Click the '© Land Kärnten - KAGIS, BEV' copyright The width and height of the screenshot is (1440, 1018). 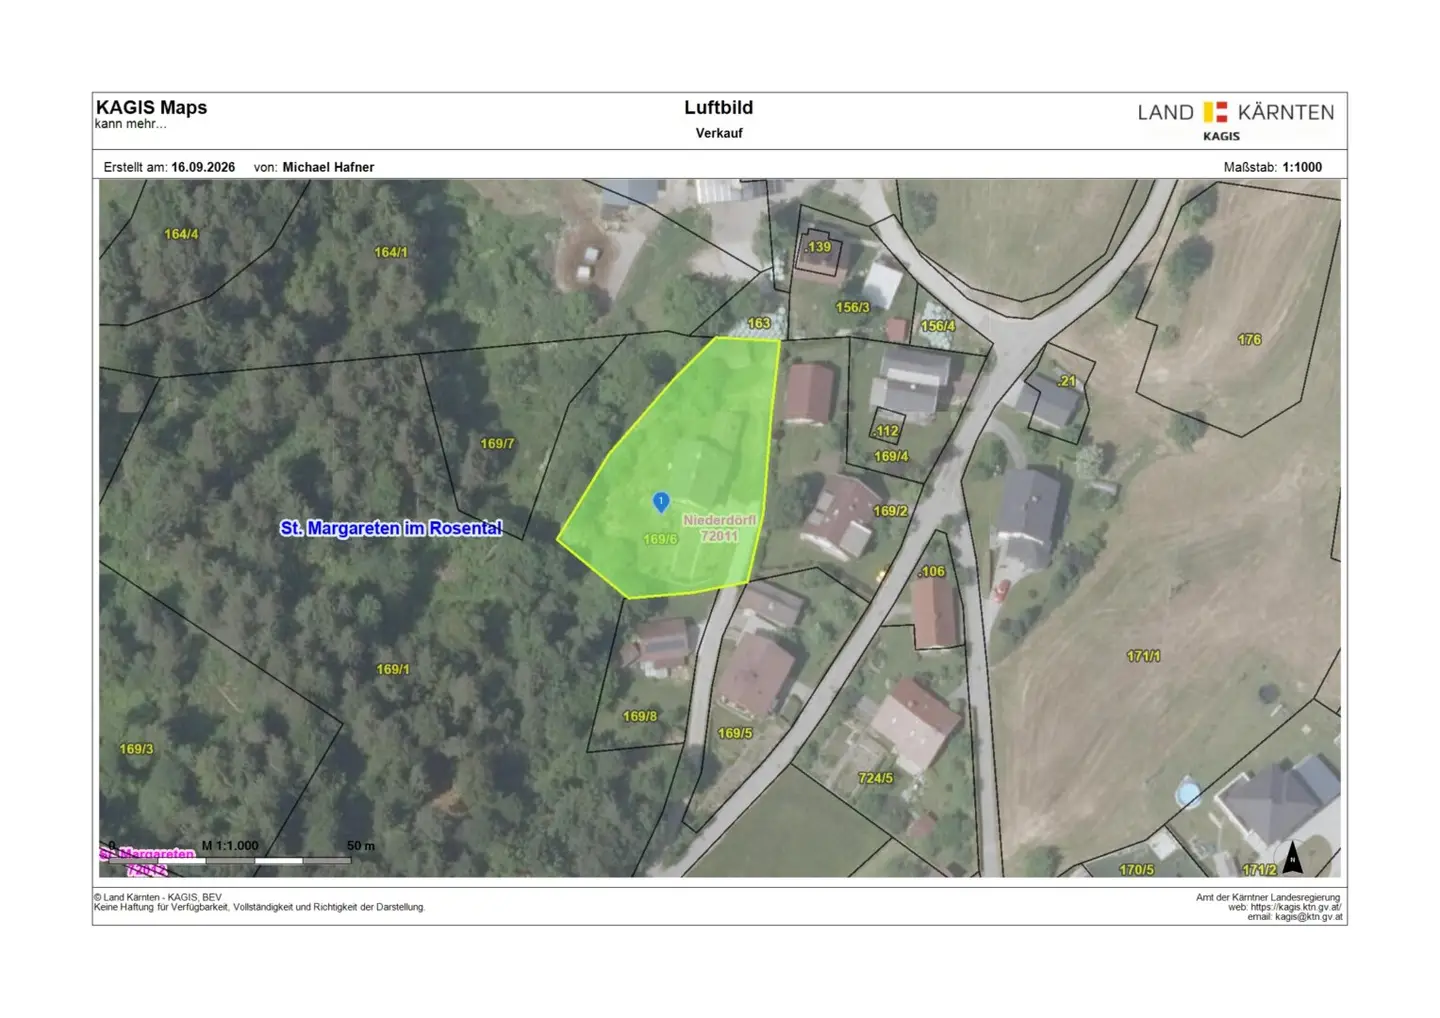tap(158, 897)
